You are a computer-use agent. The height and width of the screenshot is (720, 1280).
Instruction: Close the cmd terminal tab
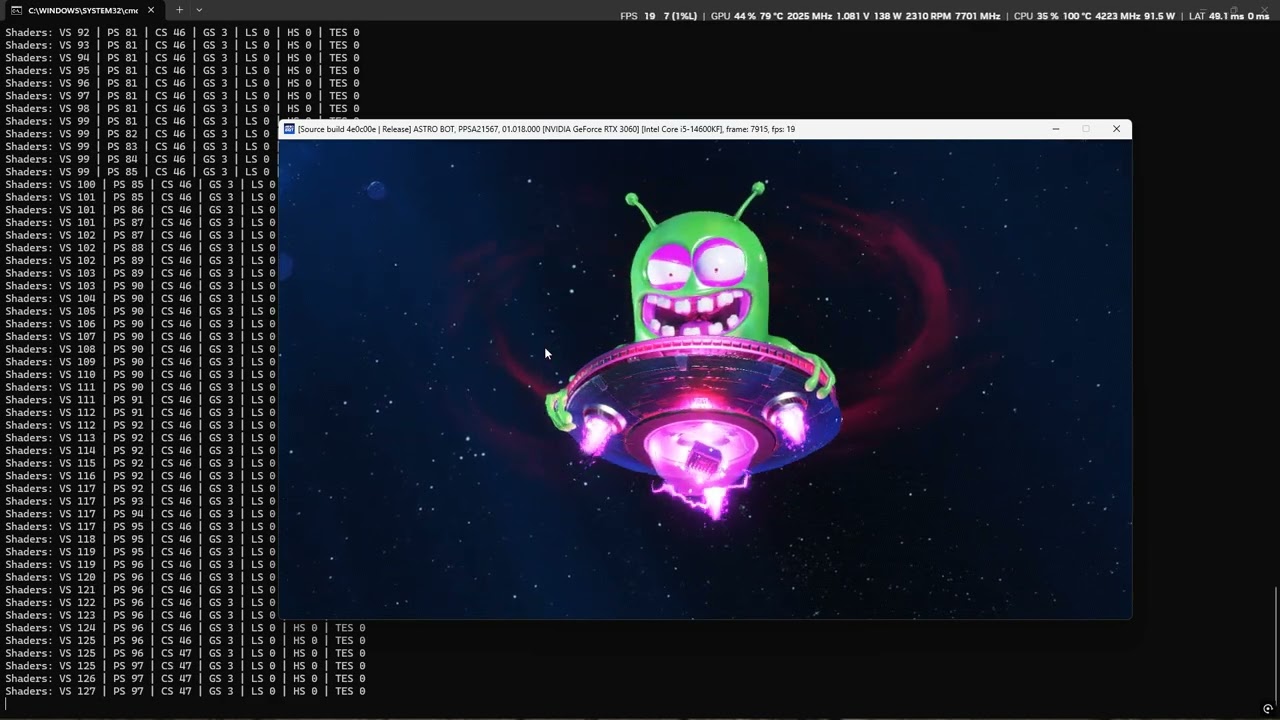(x=151, y=10)
